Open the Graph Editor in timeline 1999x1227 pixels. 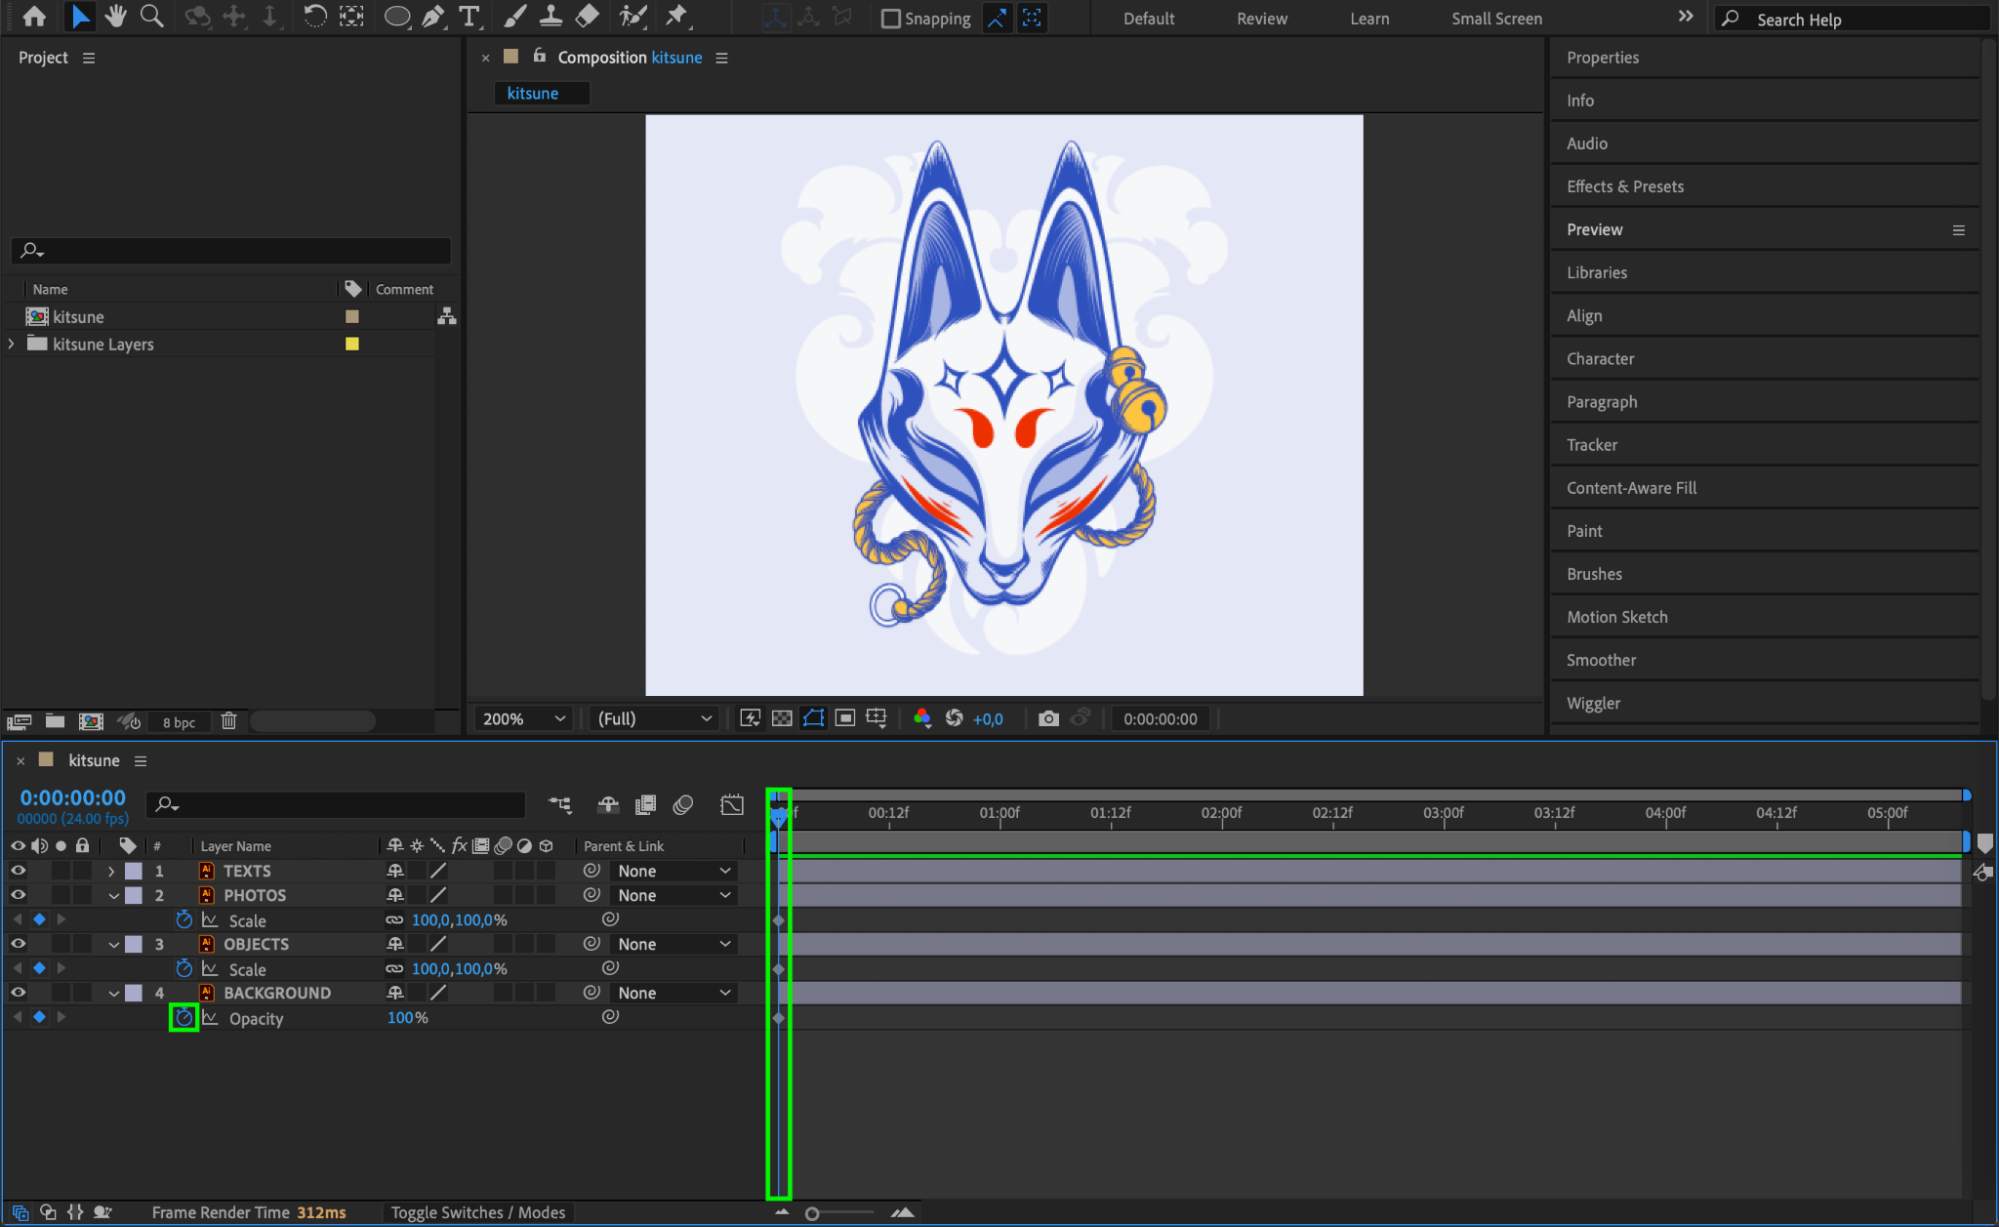coord(732,804)
